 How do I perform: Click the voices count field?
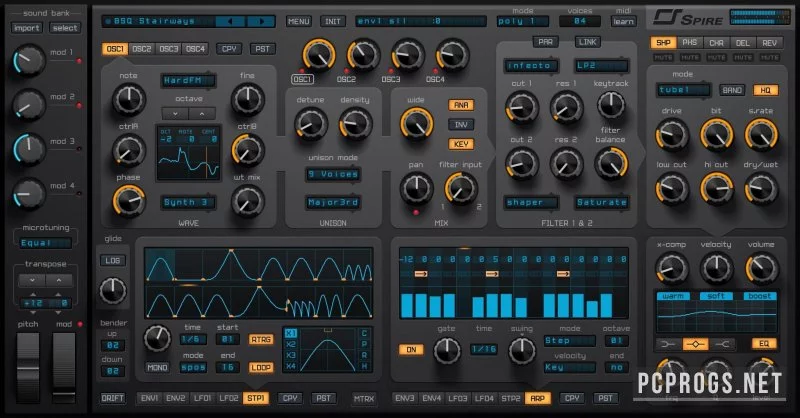point(580,21)
